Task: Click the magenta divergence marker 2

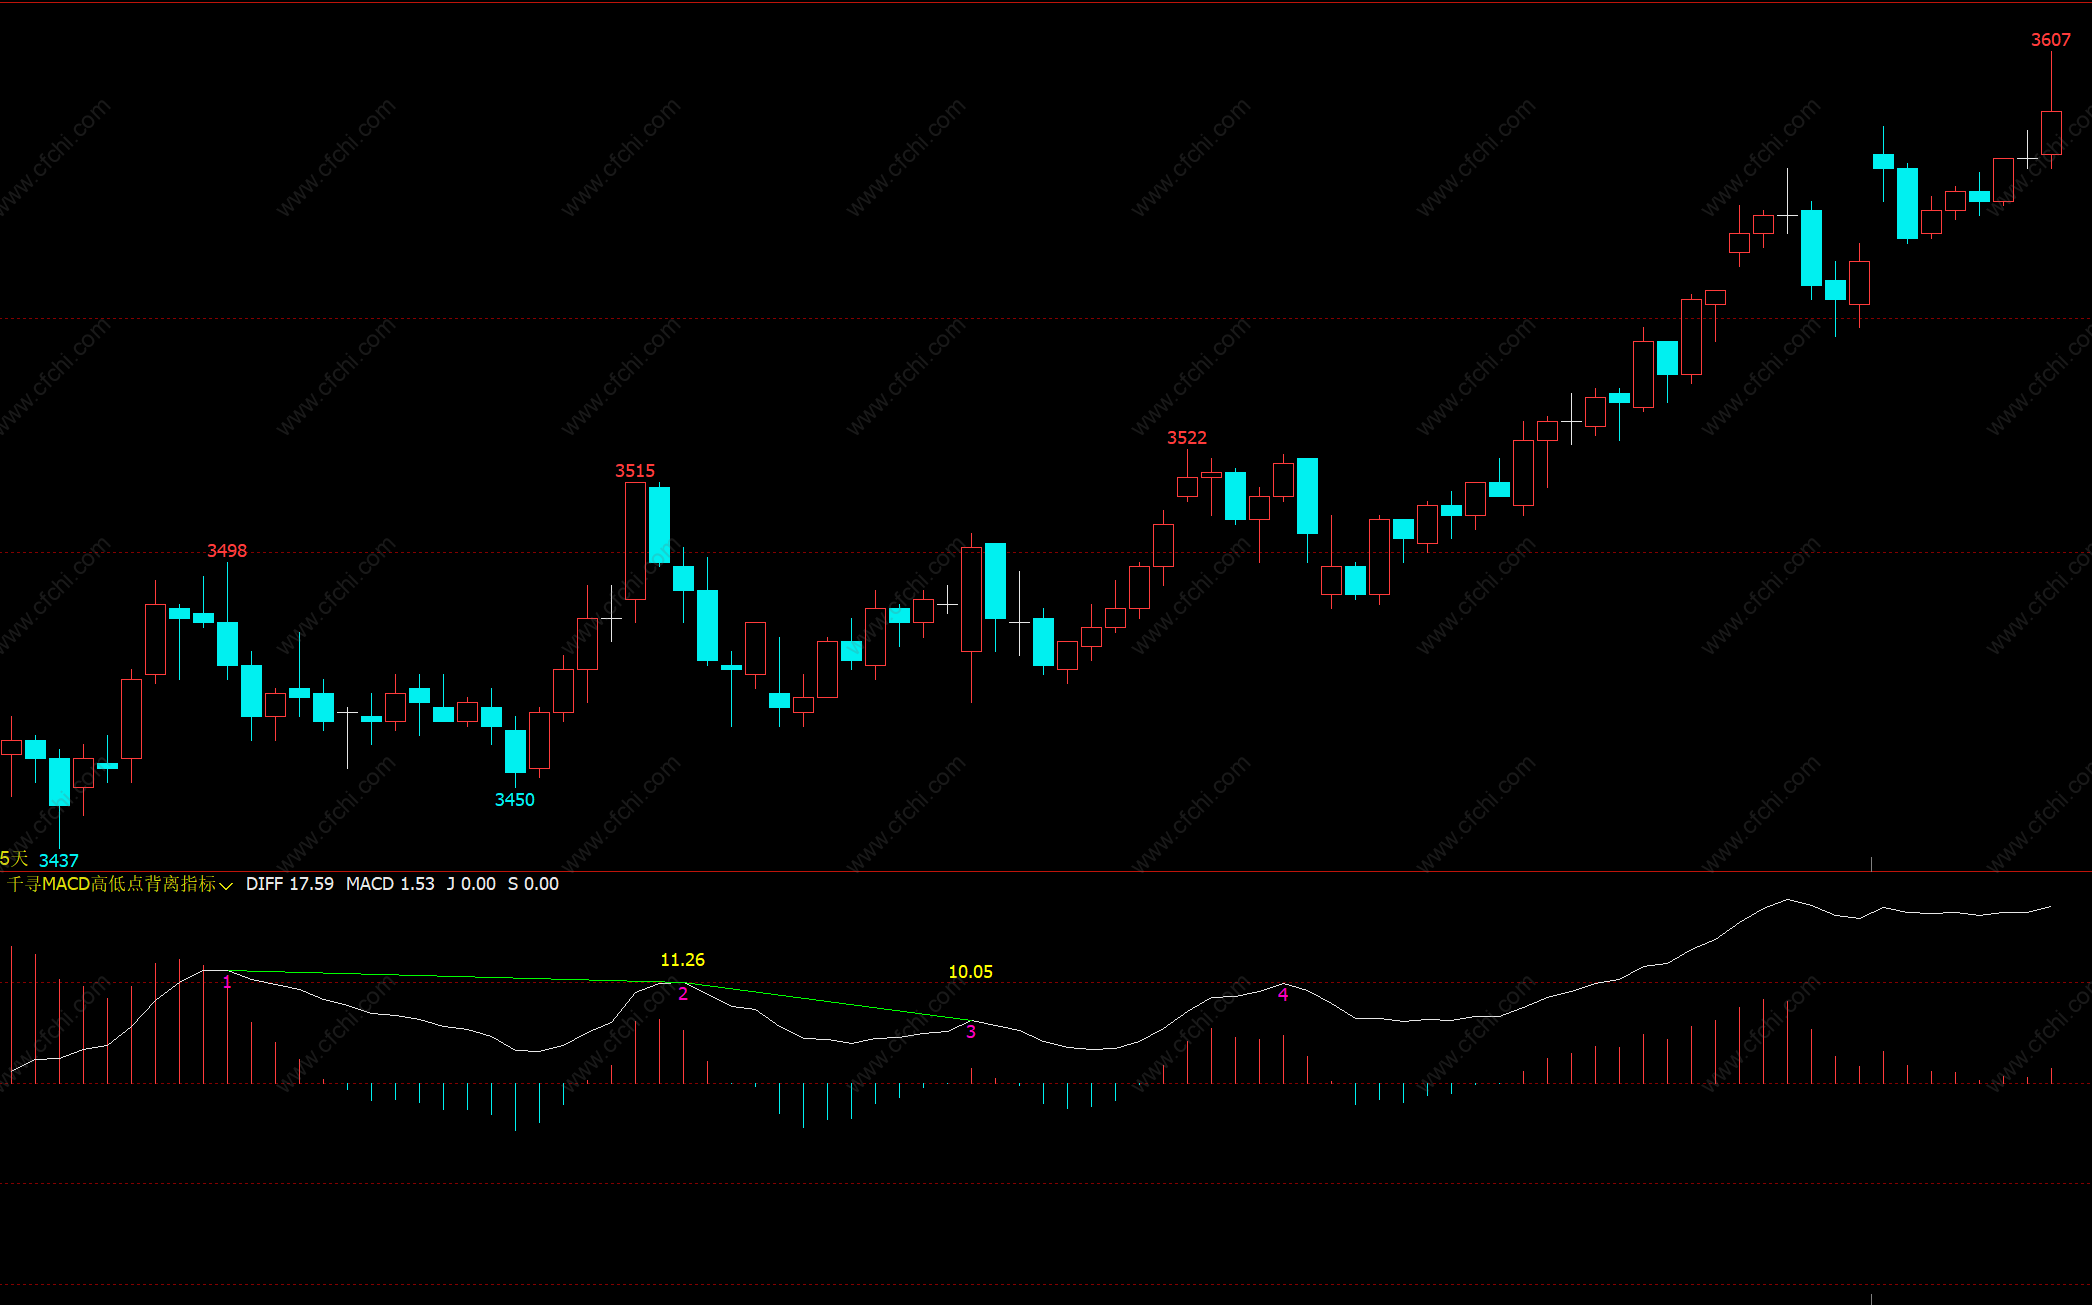Action: [683, 994]
